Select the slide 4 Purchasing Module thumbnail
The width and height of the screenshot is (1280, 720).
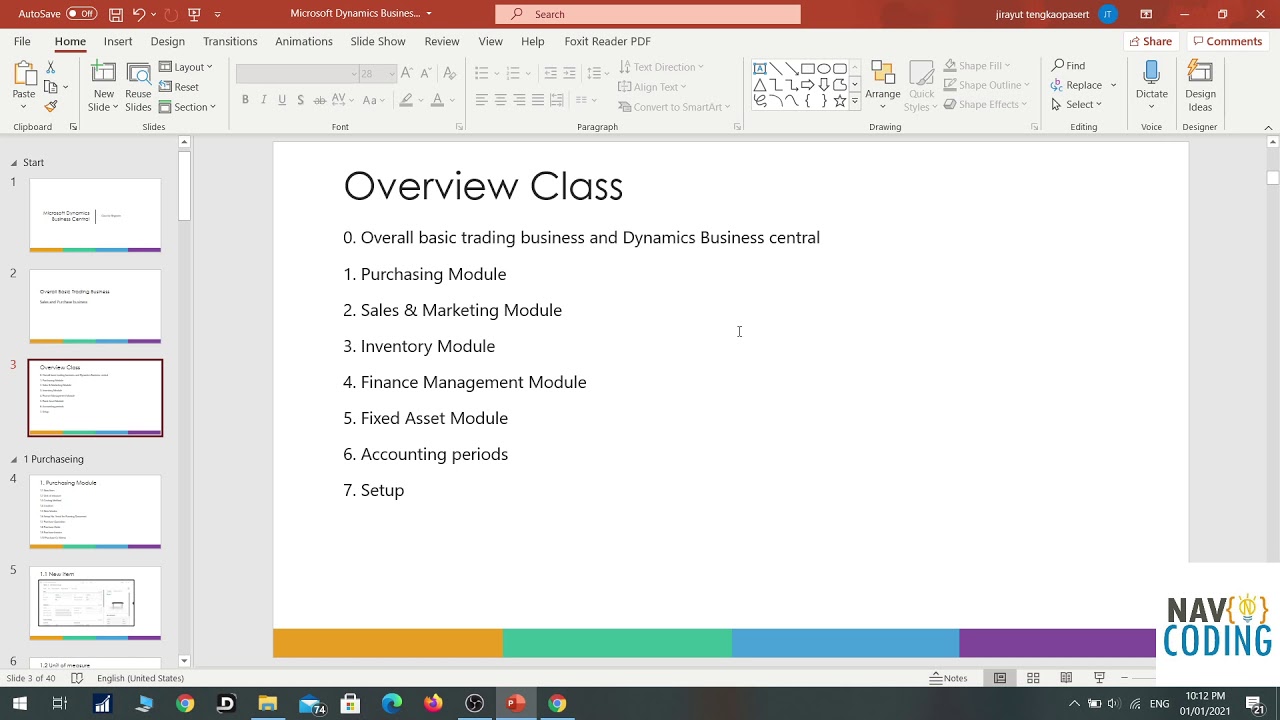[95, 512]
